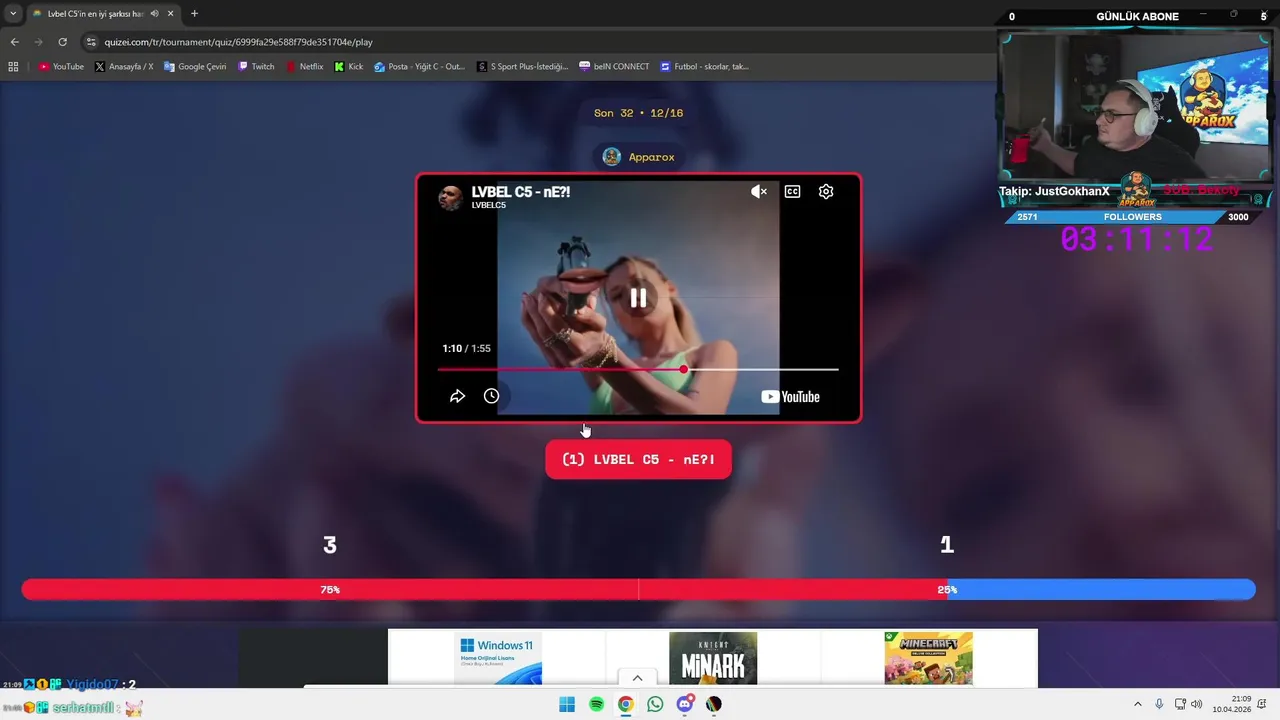The width and height of the screenshot is (1280, 720).
Task: Open Discord from the taskbar
Action: pos(684,704)
